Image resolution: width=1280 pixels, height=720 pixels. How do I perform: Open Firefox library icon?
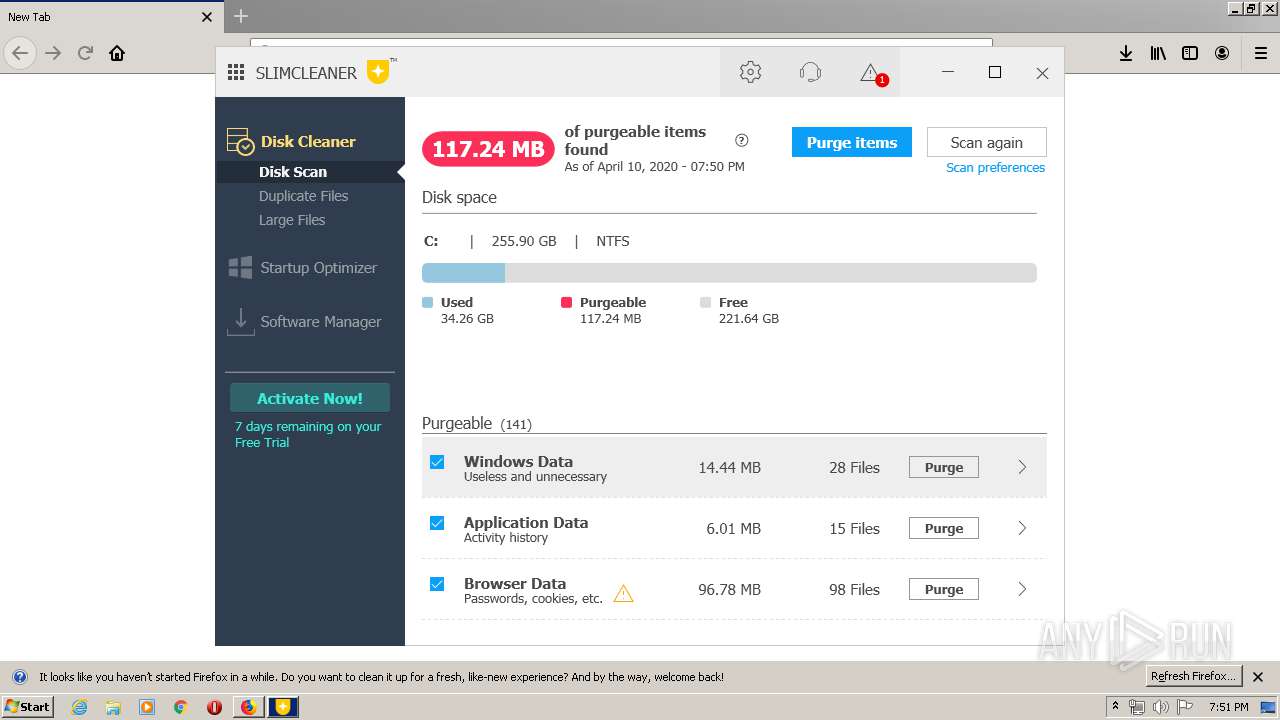[x=1158, y=53]
